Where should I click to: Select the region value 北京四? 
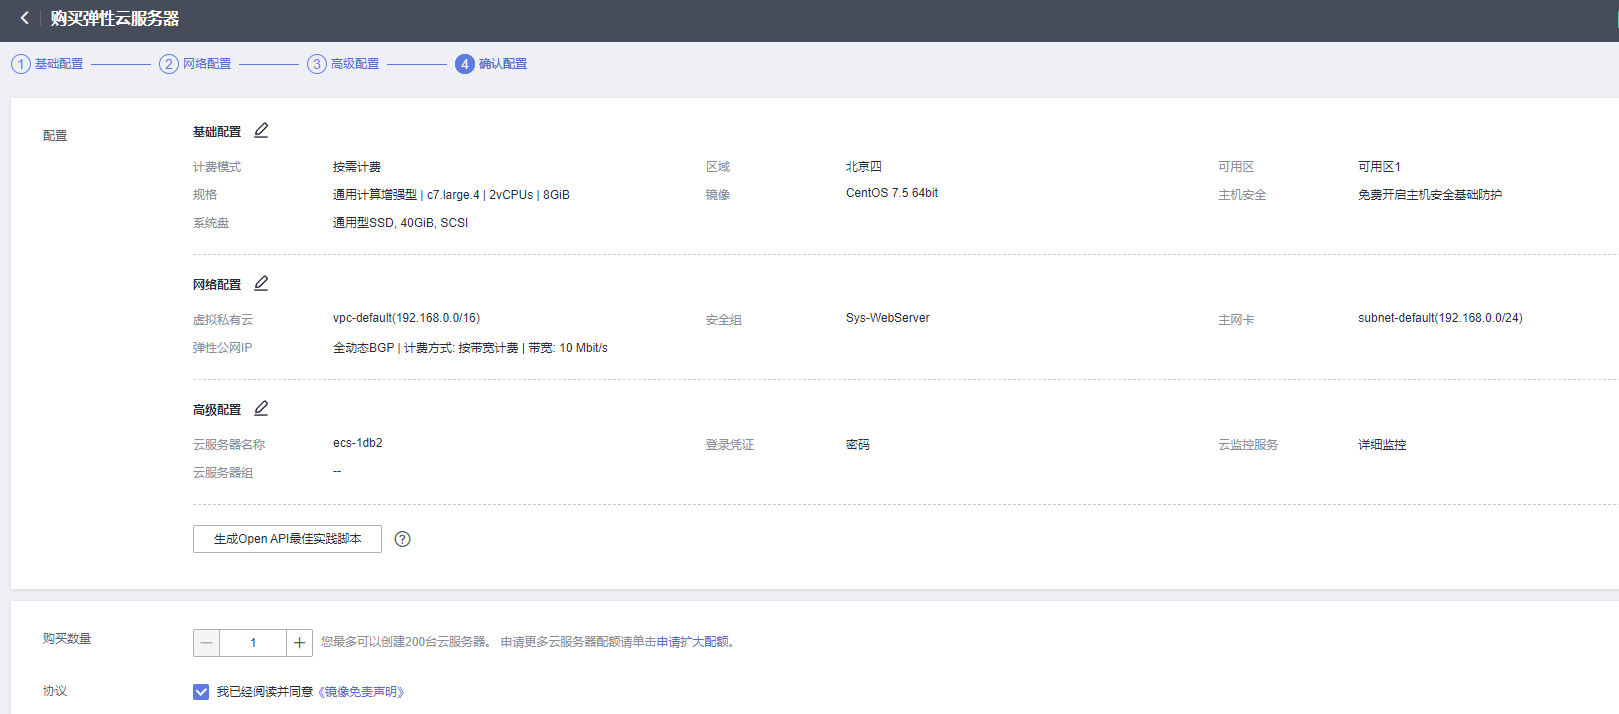tap(864, 167)
